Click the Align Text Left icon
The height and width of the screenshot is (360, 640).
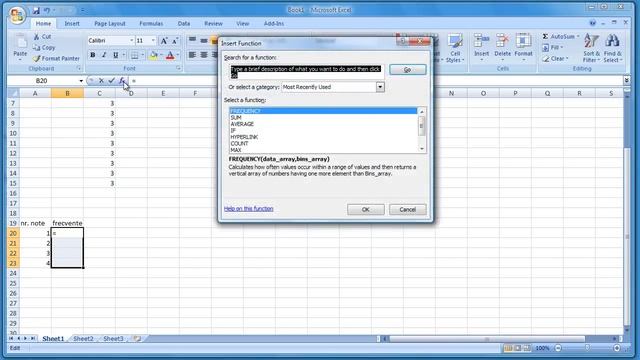pos(192,55)
